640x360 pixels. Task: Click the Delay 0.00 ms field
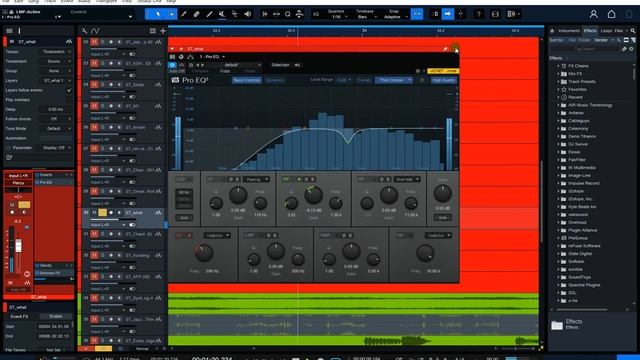(x=56, y=109)
